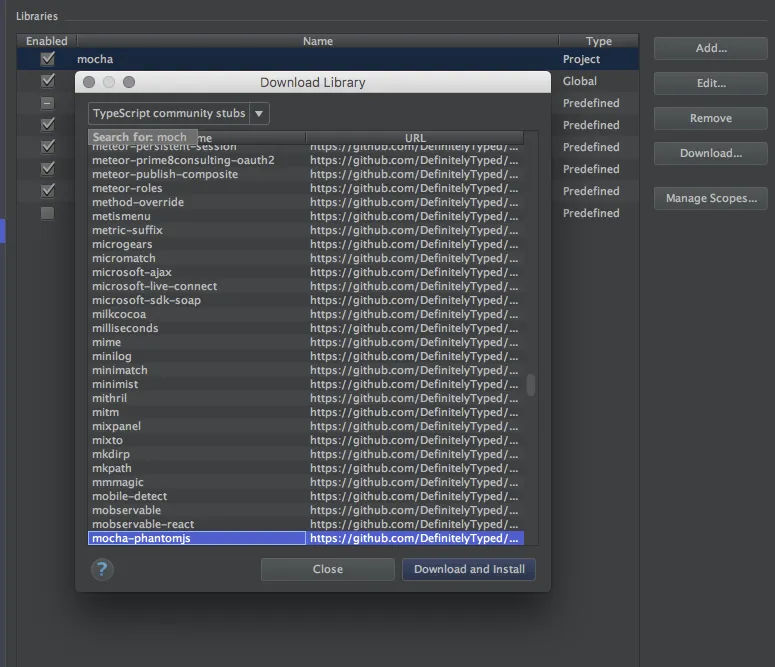Viewport: 775px width, 667px height.
Task: Select meteor-prime8consulting-oauth2 entry
Action: click(x=197, y=160)
